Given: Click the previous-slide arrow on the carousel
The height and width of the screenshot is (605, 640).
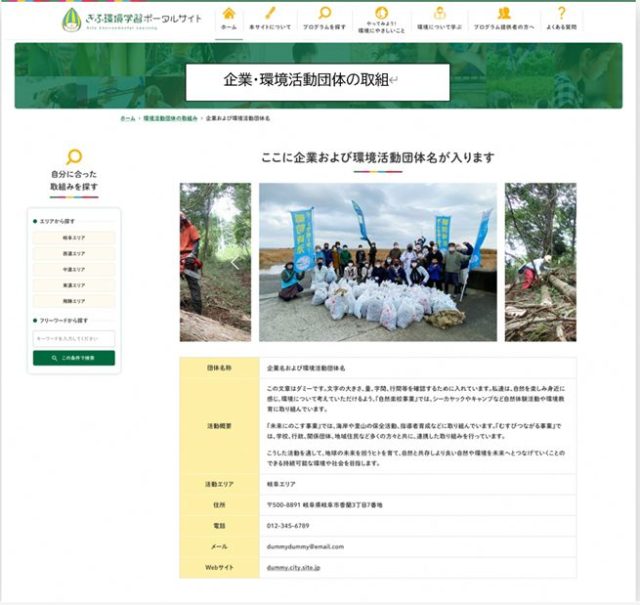Looking at the screenshot, I should tap(236, 263).
